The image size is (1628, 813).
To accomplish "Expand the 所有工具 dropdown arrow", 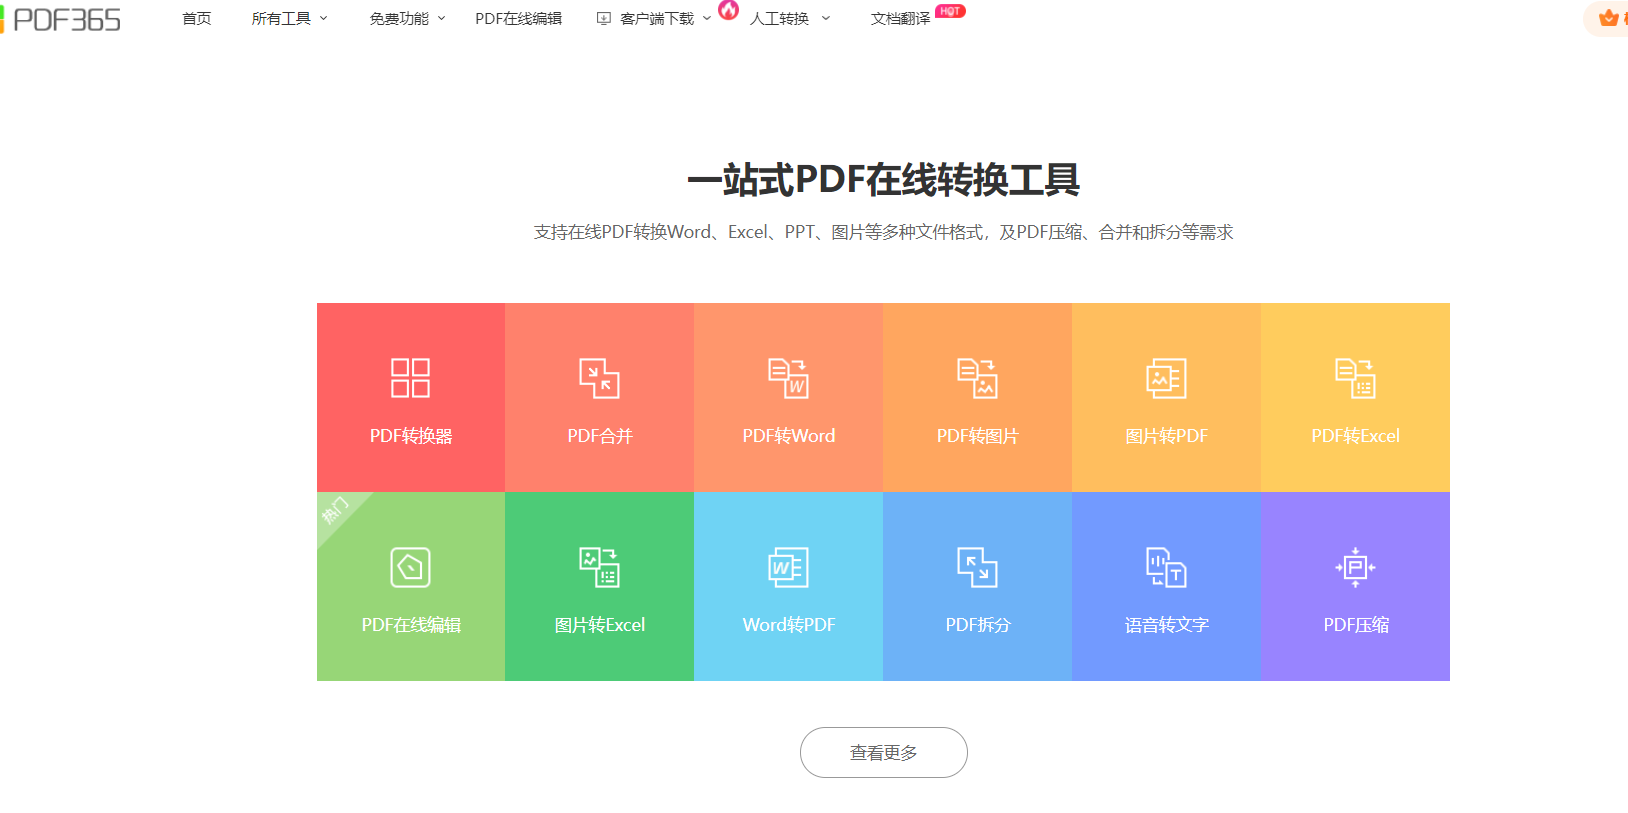I will coord(323,19).
